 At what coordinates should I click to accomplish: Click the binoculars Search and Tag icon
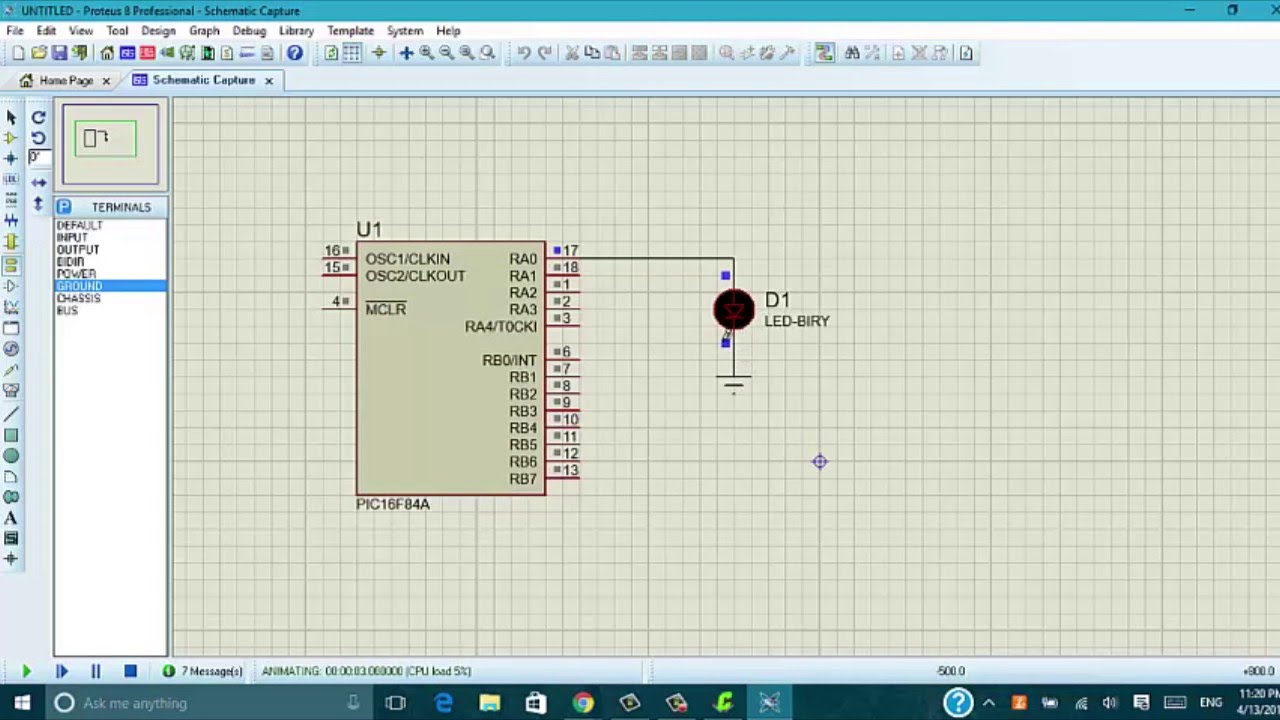point(852,53)
